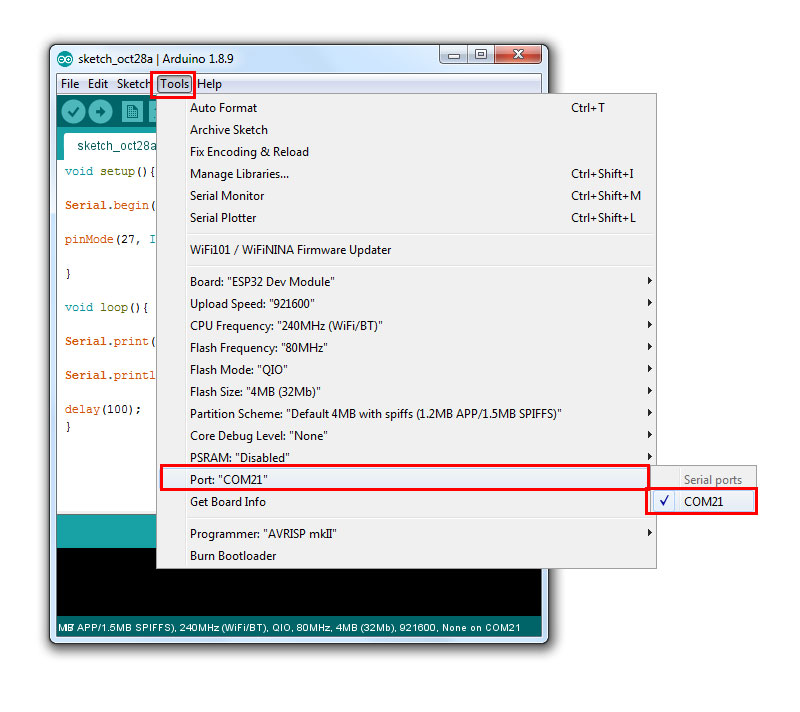Select the checked COM21 serial port
Viewport: 800px width, 712px height.
tap(702, 501)
